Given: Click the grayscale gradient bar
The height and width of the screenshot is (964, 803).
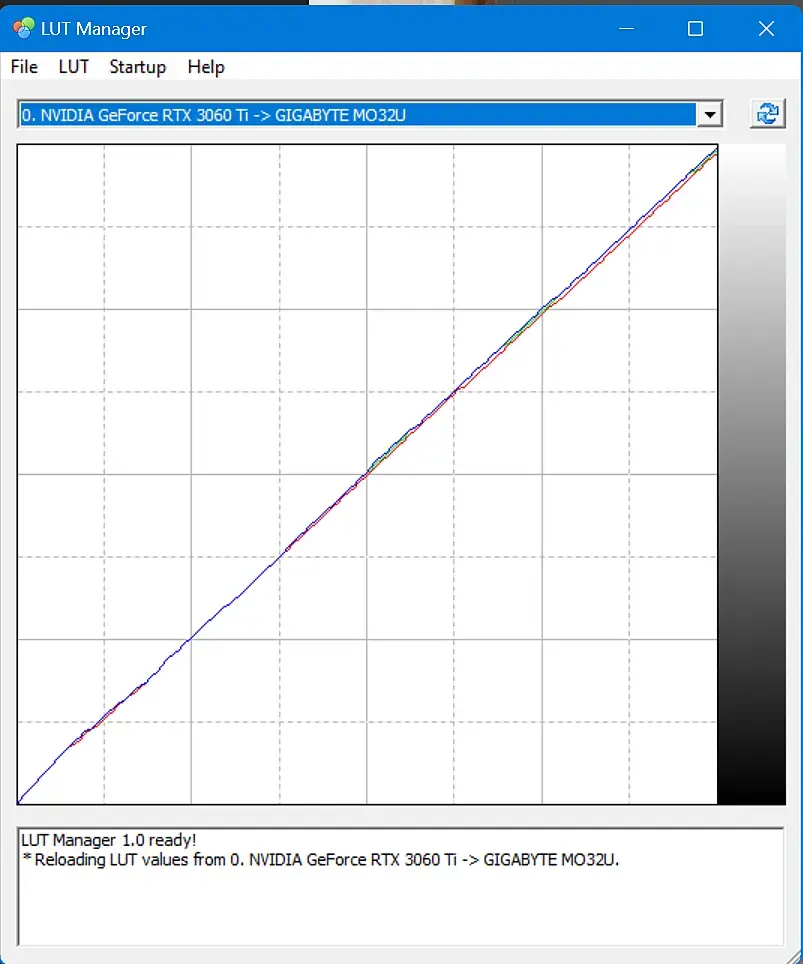Looking at the screenshot, I should click(751, 474).
